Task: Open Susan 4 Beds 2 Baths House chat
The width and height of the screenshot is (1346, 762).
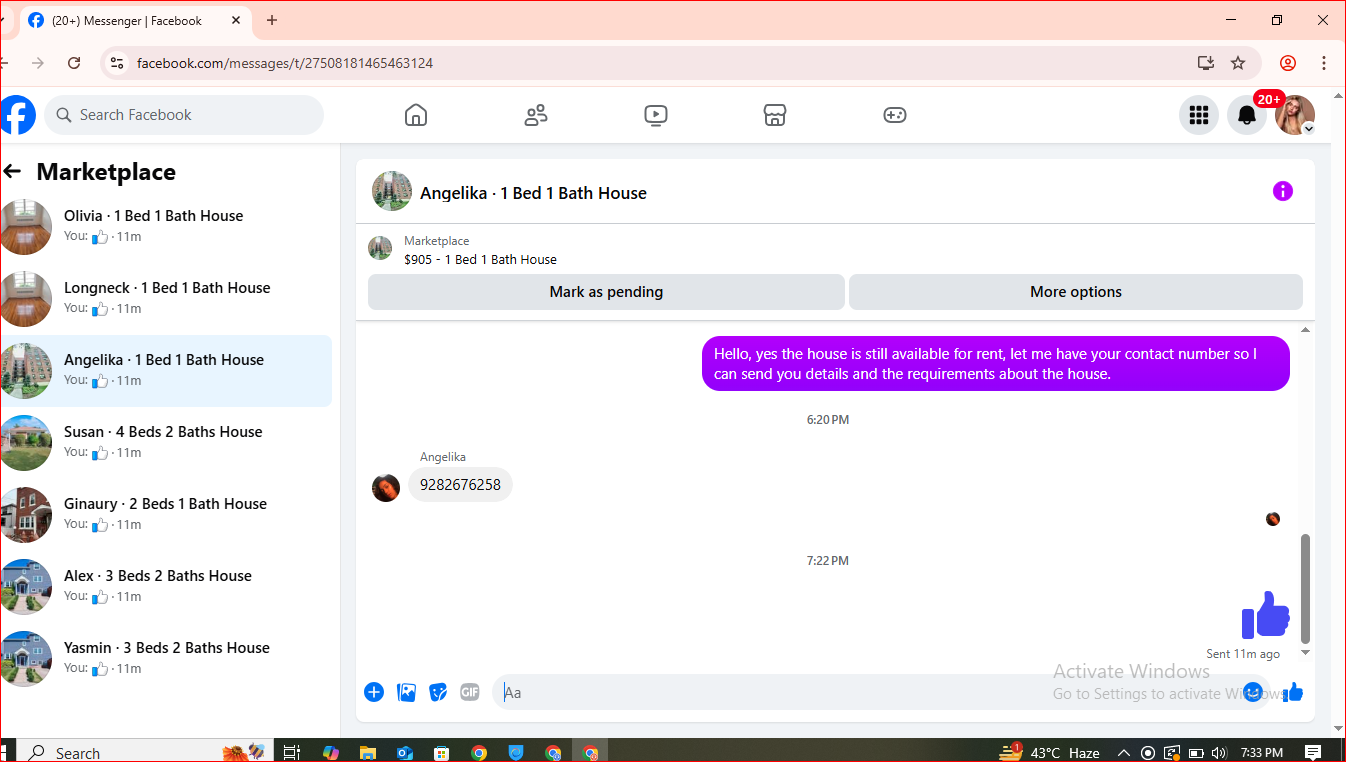Action: coord(166,443)
